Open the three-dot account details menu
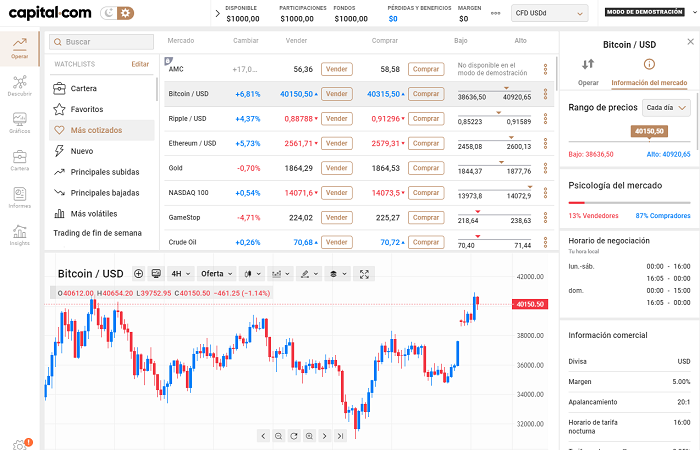The width and height of the screenshot is (700, 450). [x=496, y=13]
